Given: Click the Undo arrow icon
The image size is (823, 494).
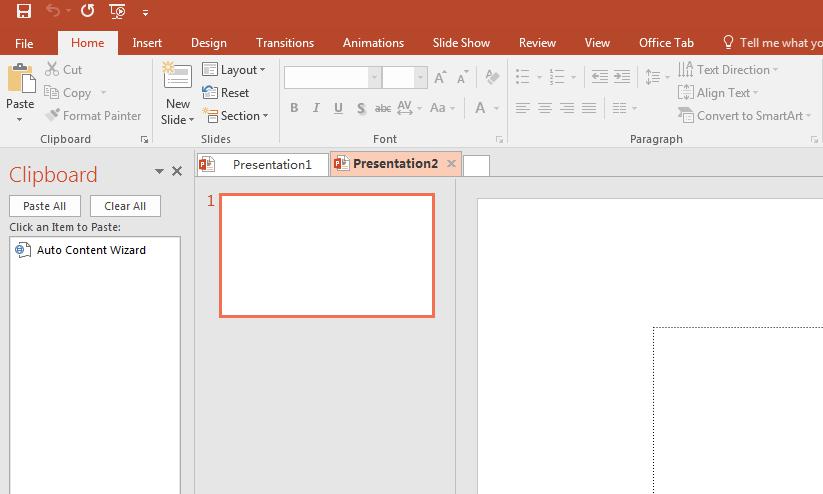Looking at the screenshot, I should 53,10.
